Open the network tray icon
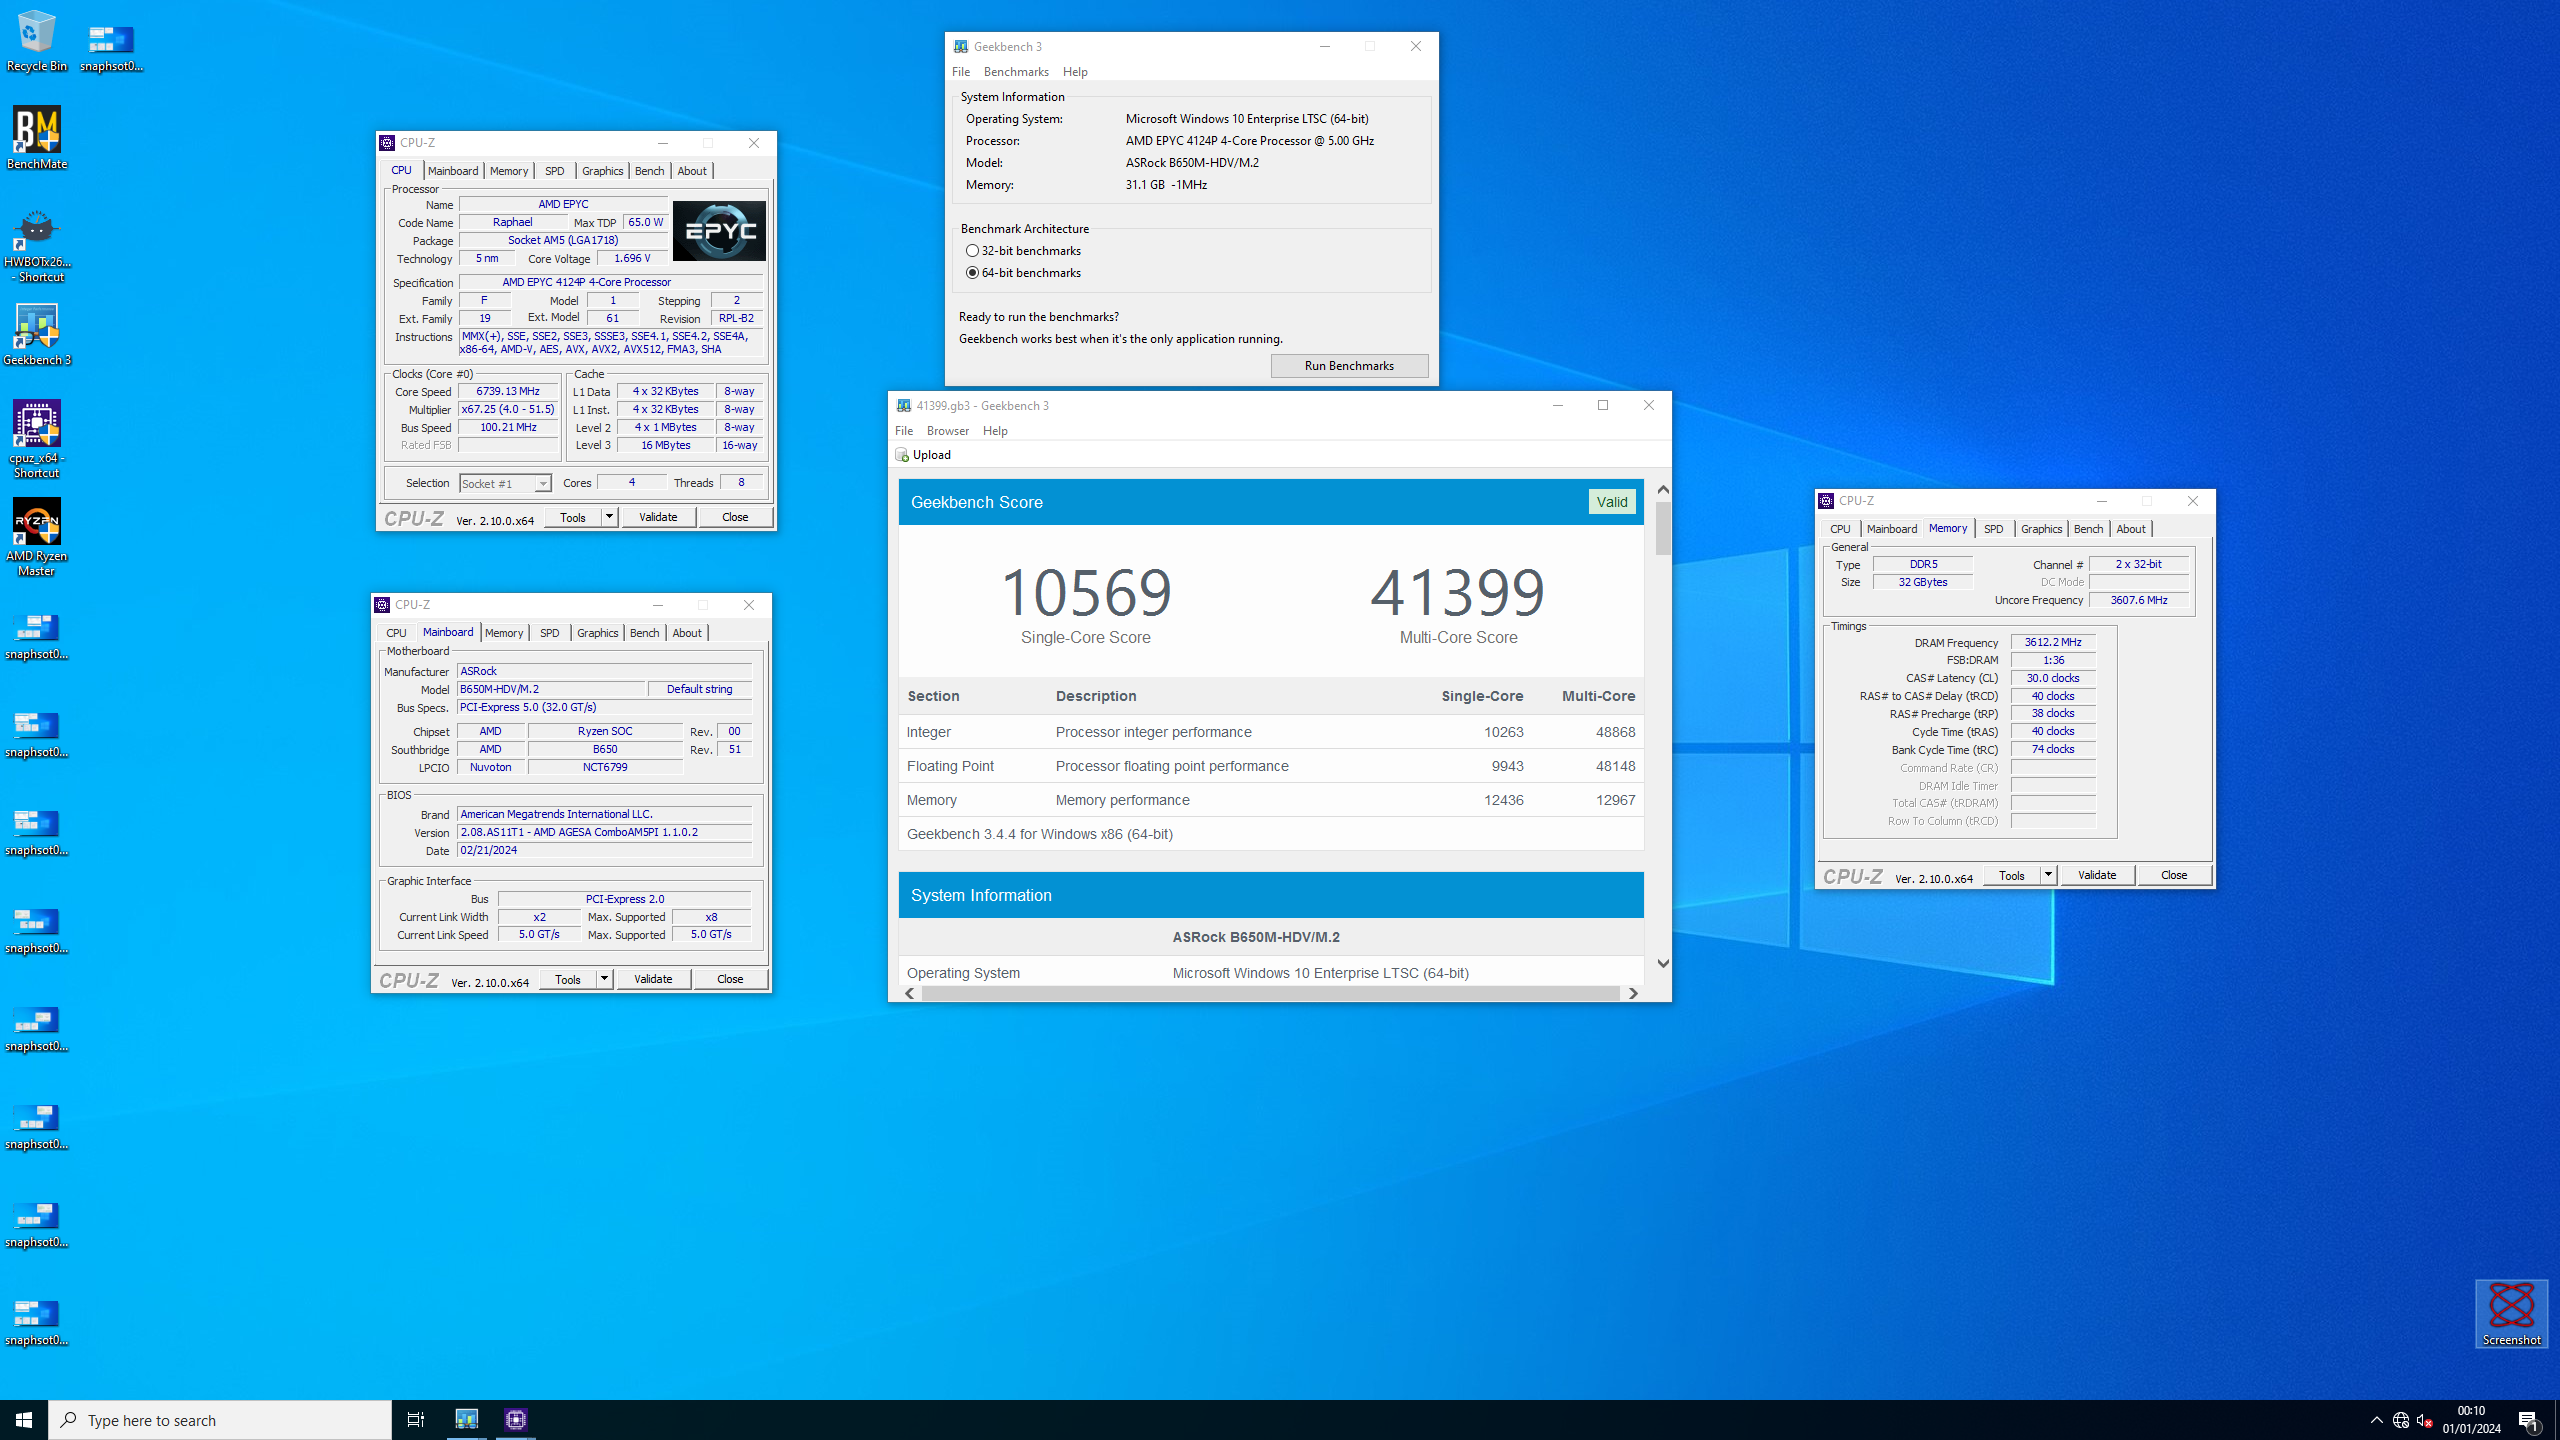This screenshot has width=2560, height=1440. pyautogui.click(x=2400, y=1420)
